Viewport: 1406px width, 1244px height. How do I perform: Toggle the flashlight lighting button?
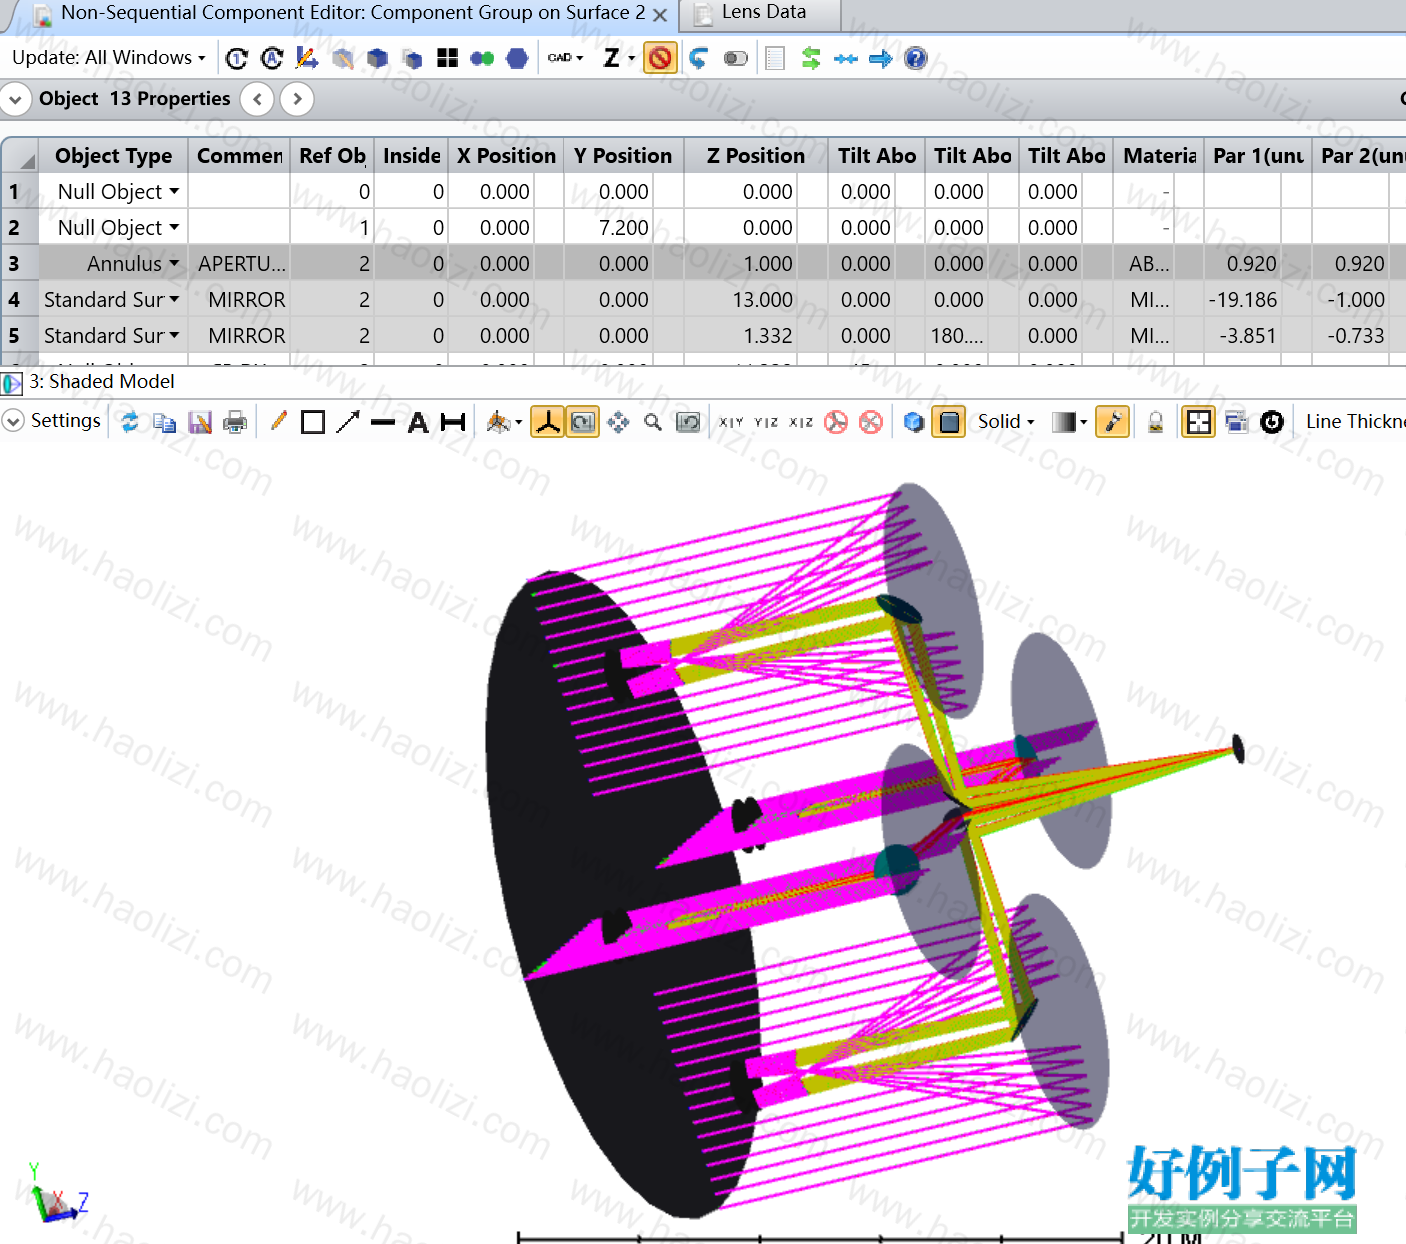pos(1112,422)
